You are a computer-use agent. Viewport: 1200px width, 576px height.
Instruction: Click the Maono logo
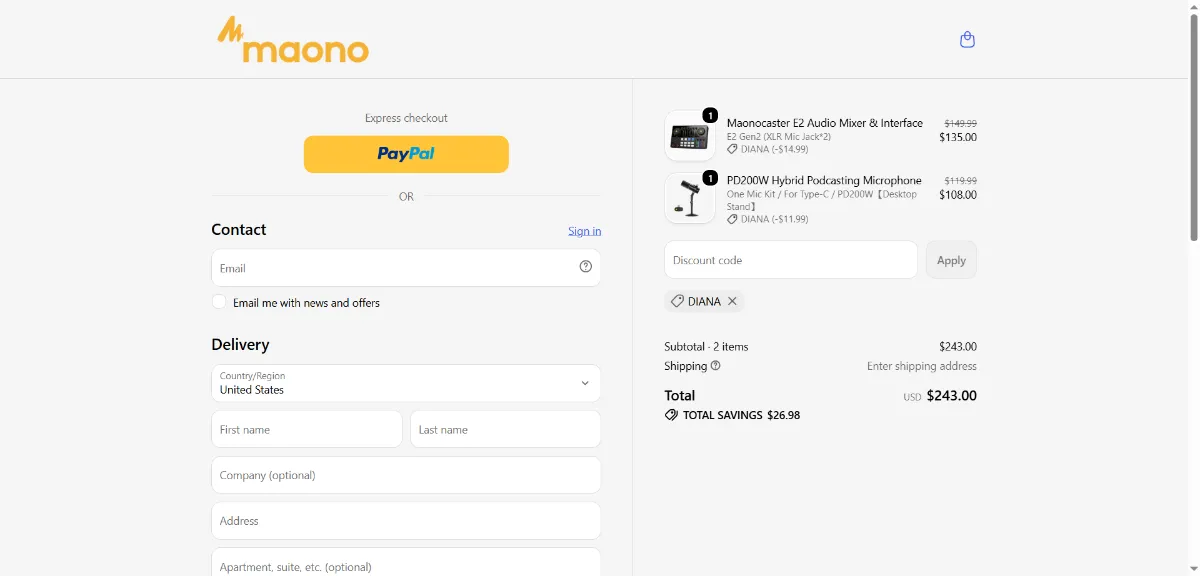pyautogui.click(x=293, y=40)
